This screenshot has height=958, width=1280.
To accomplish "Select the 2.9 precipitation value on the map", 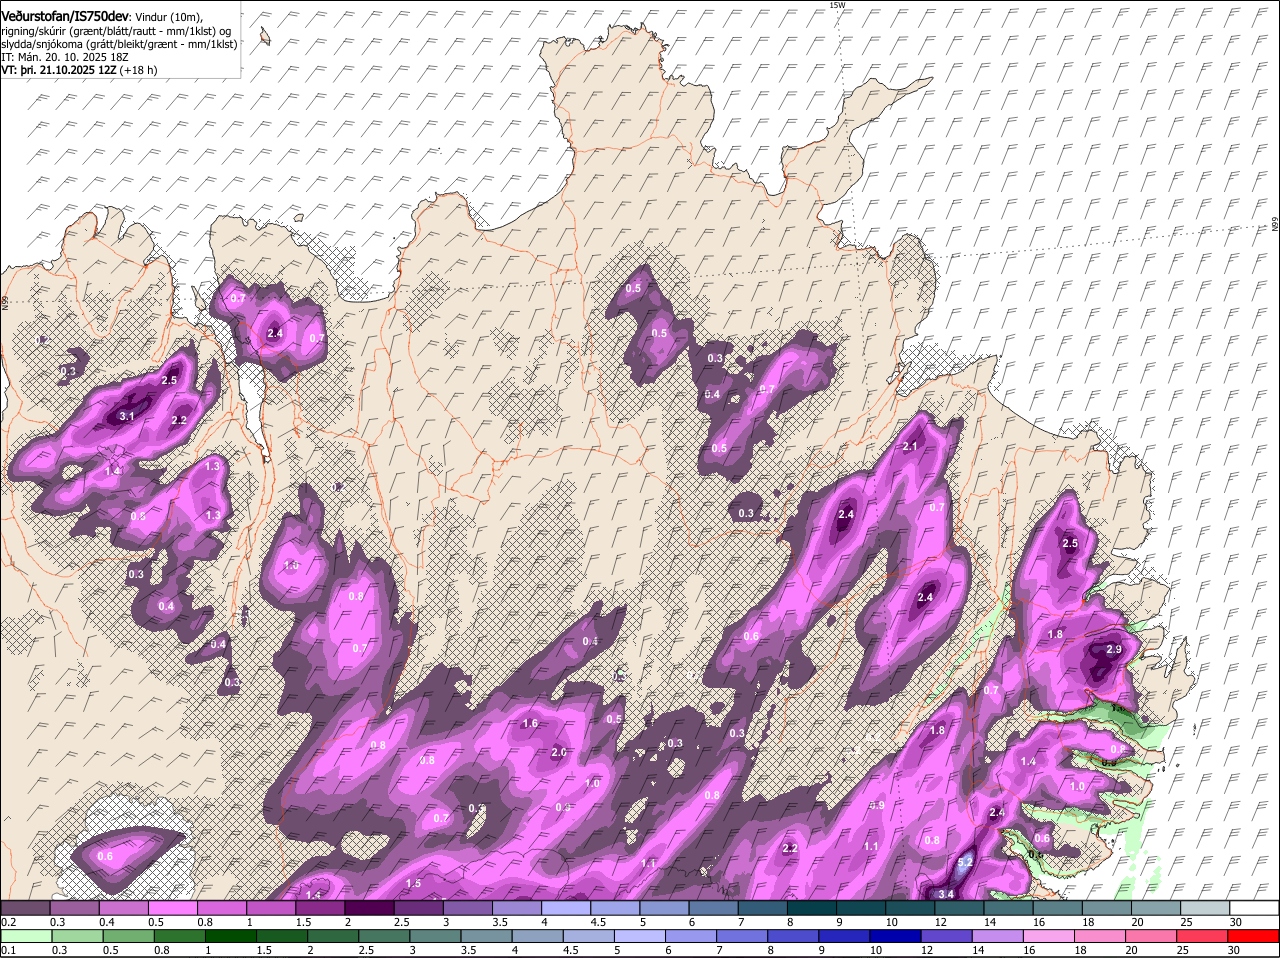I will pyautogui.click(x=1114, y=649).
